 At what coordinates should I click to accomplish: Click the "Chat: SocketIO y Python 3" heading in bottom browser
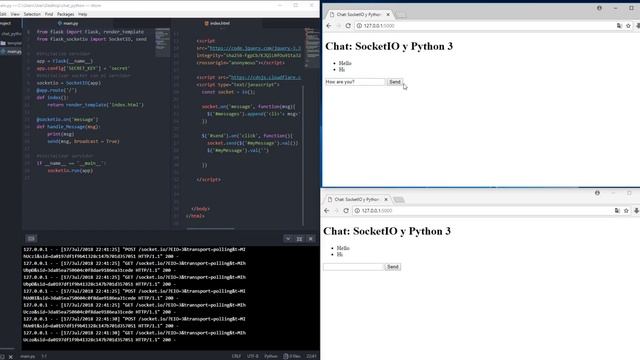[387, 231]
